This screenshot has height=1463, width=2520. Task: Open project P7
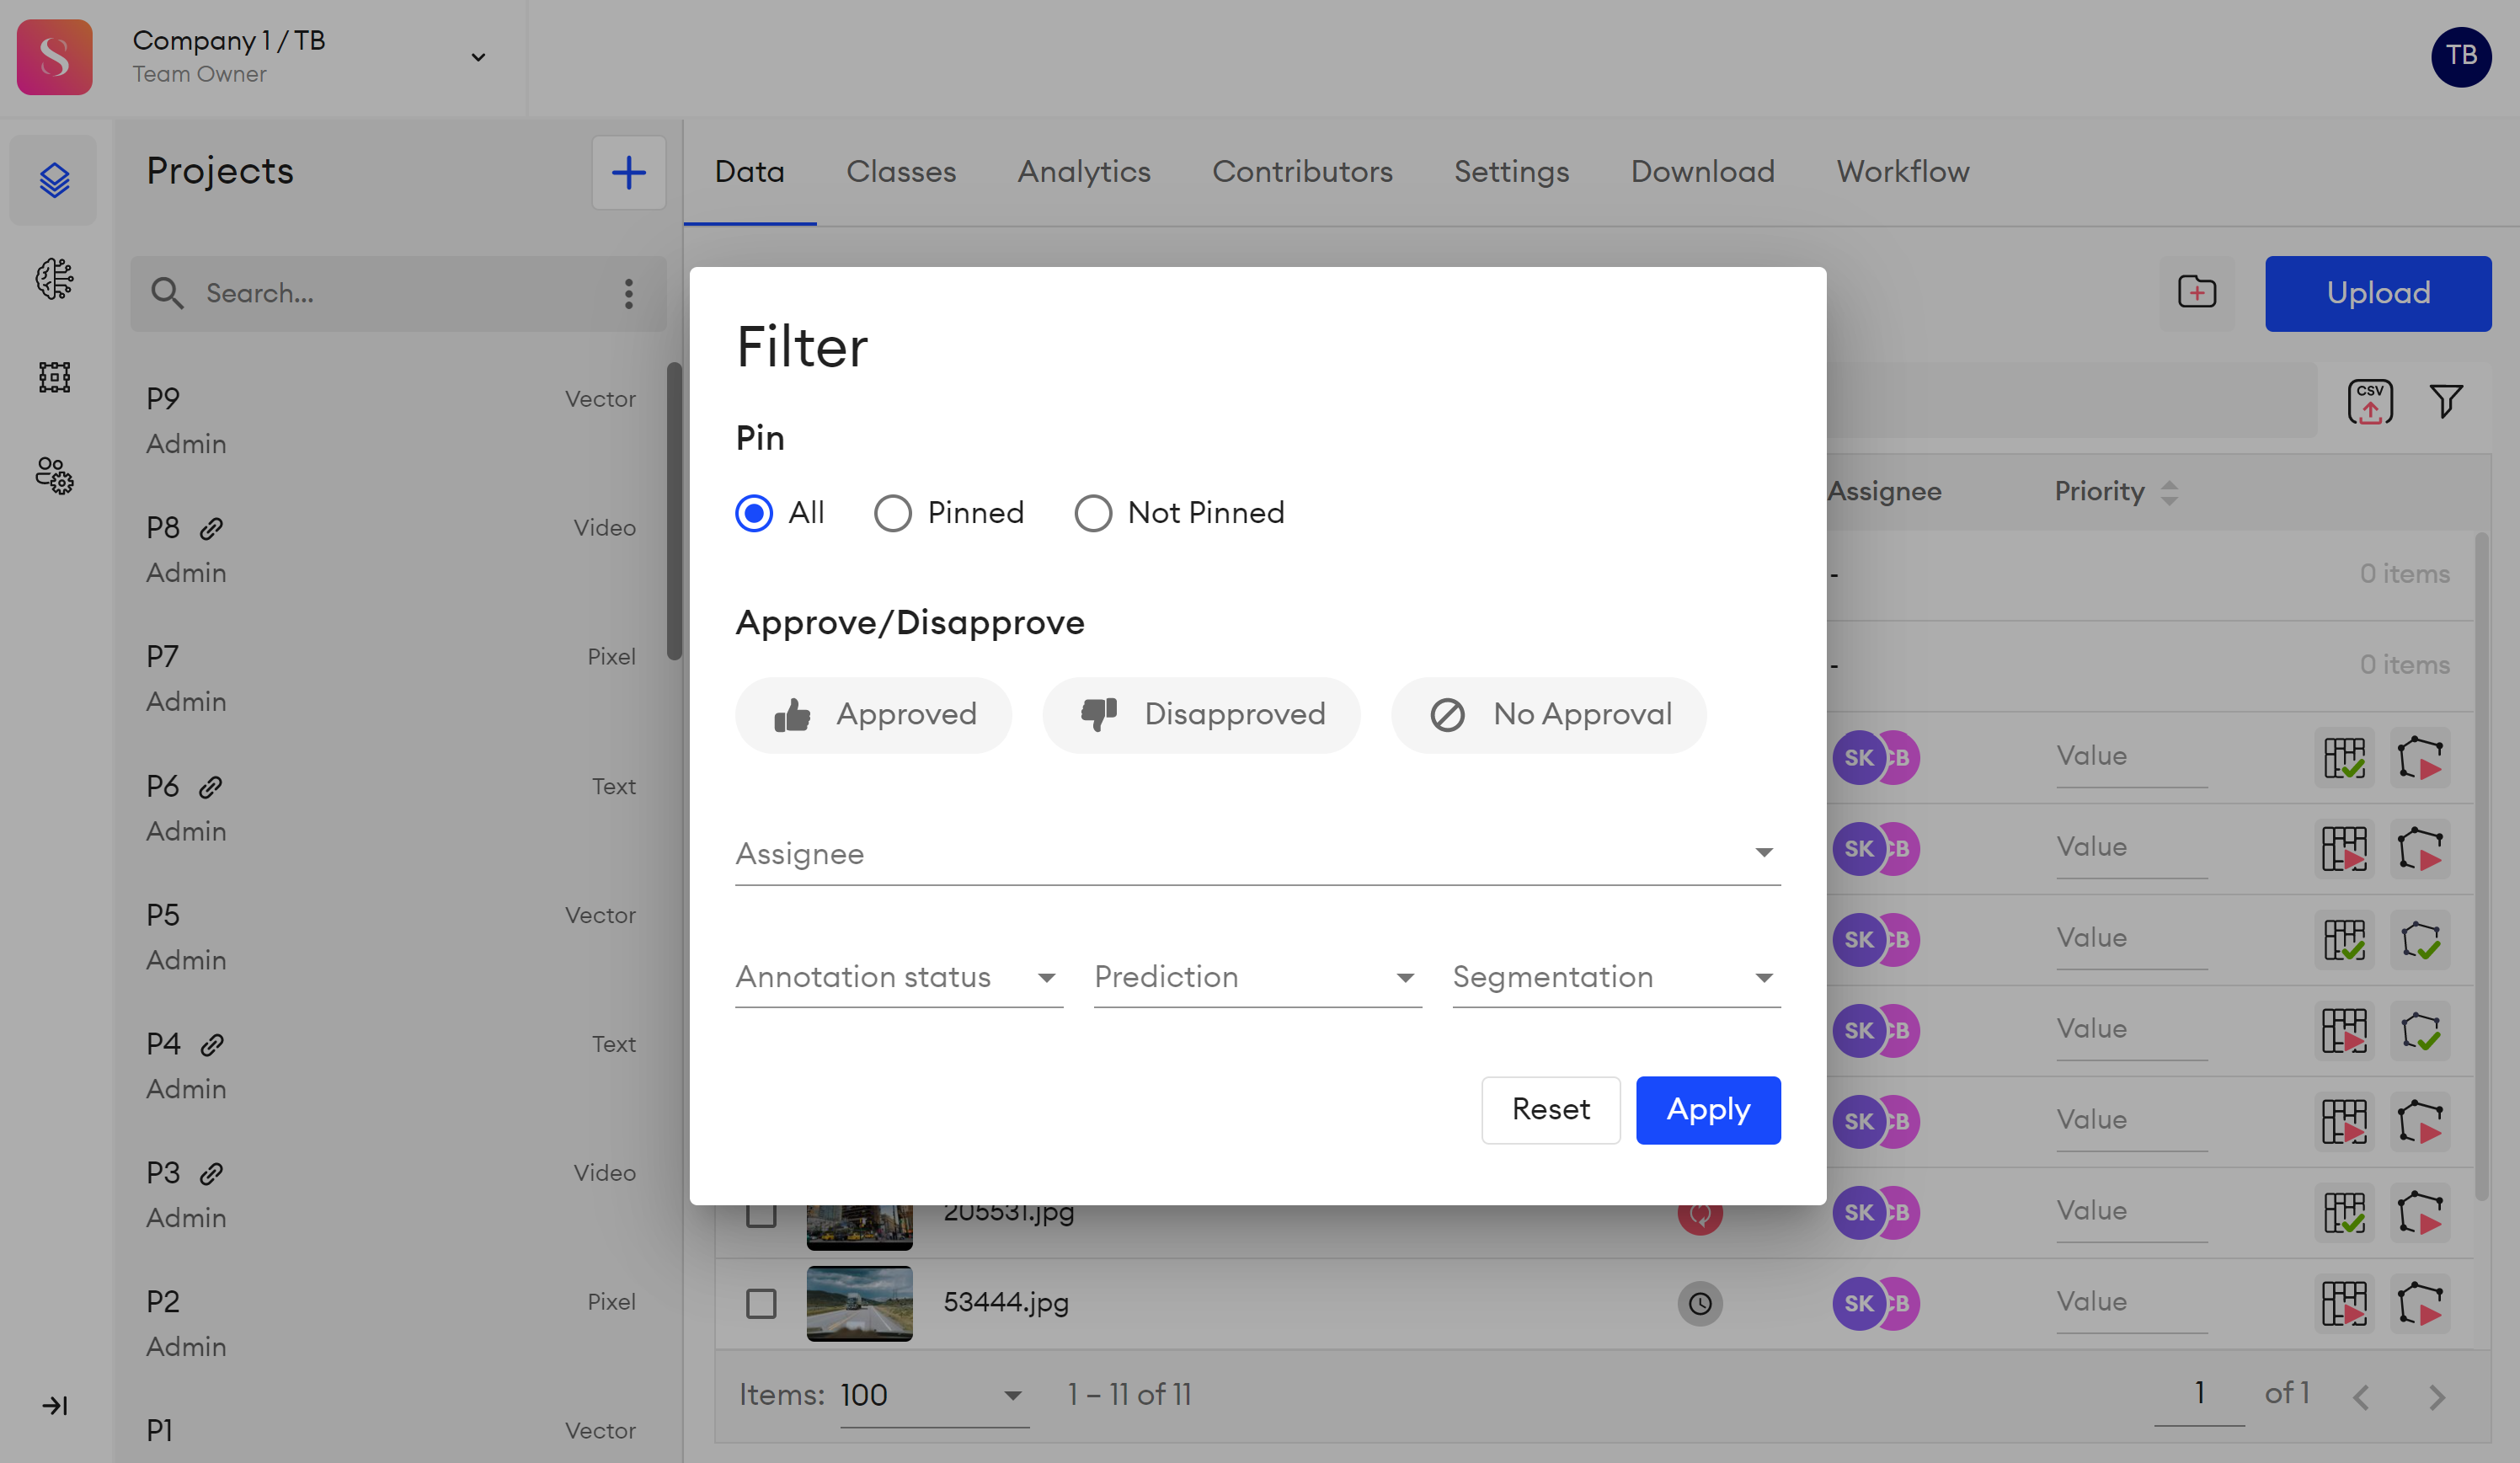pyautogui.click(x=391, y=678)
